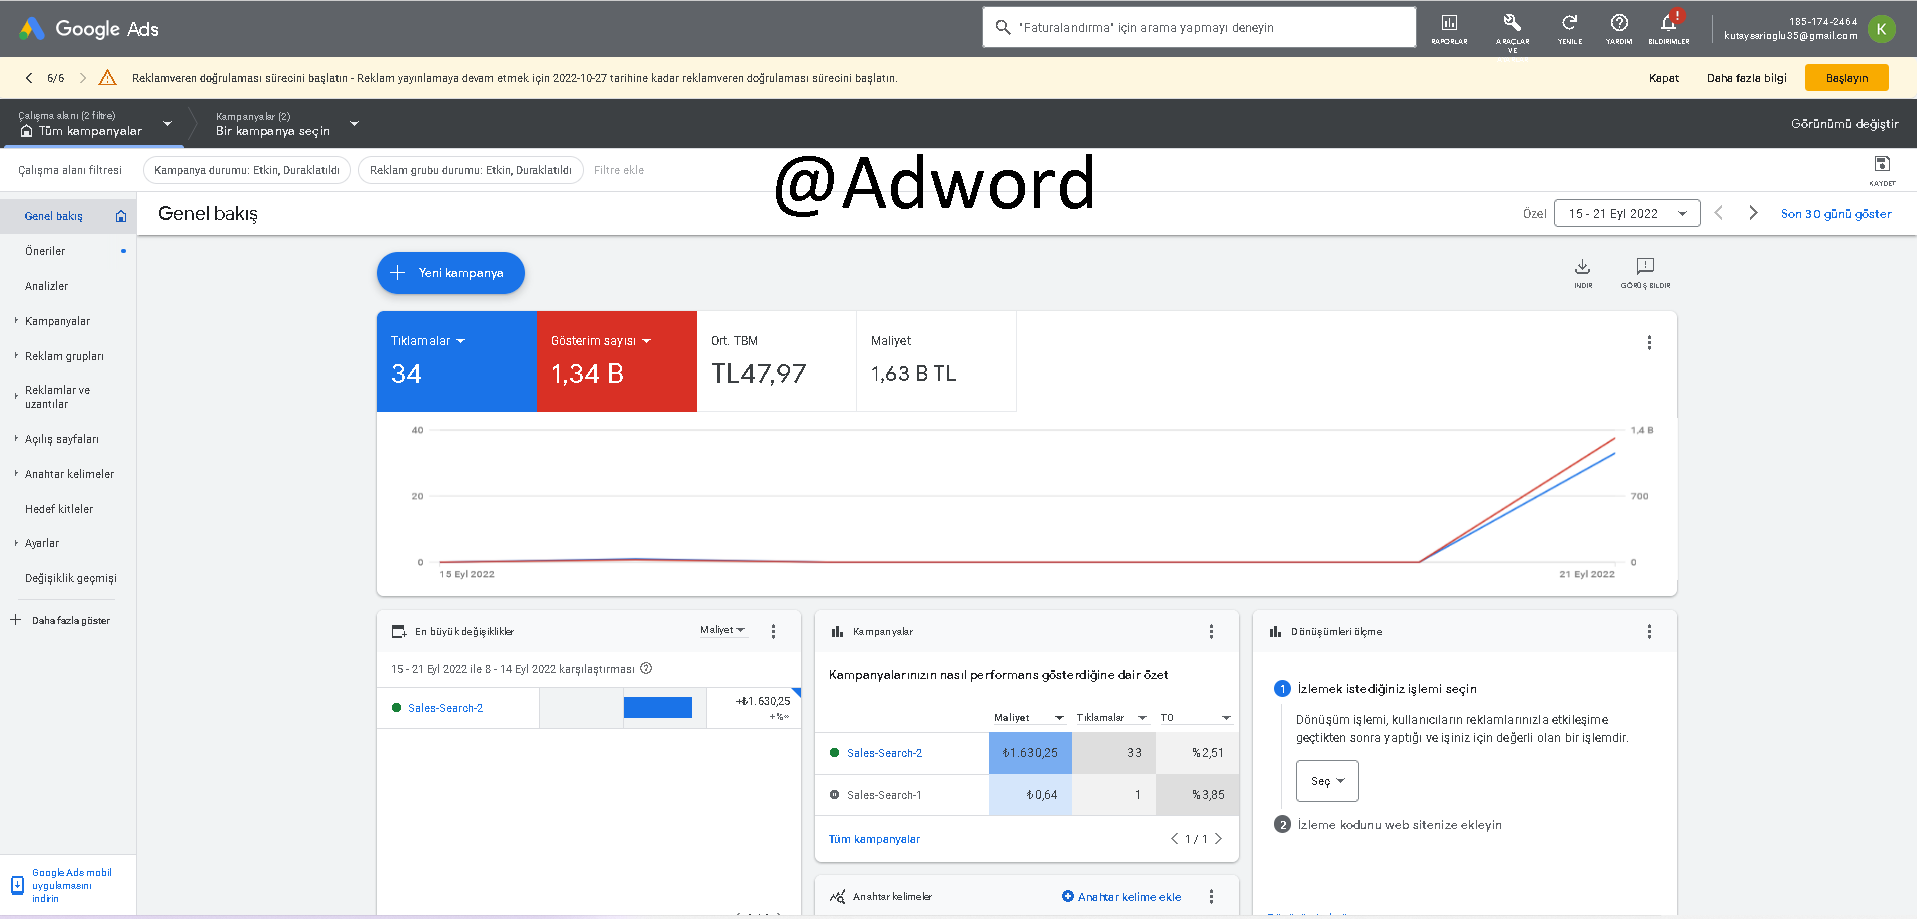The height and width of the screenshot is (919, 1917).
Task: Open Dönüşümleri ölçme card three-dot menu
Action: tap(1649, 631)
